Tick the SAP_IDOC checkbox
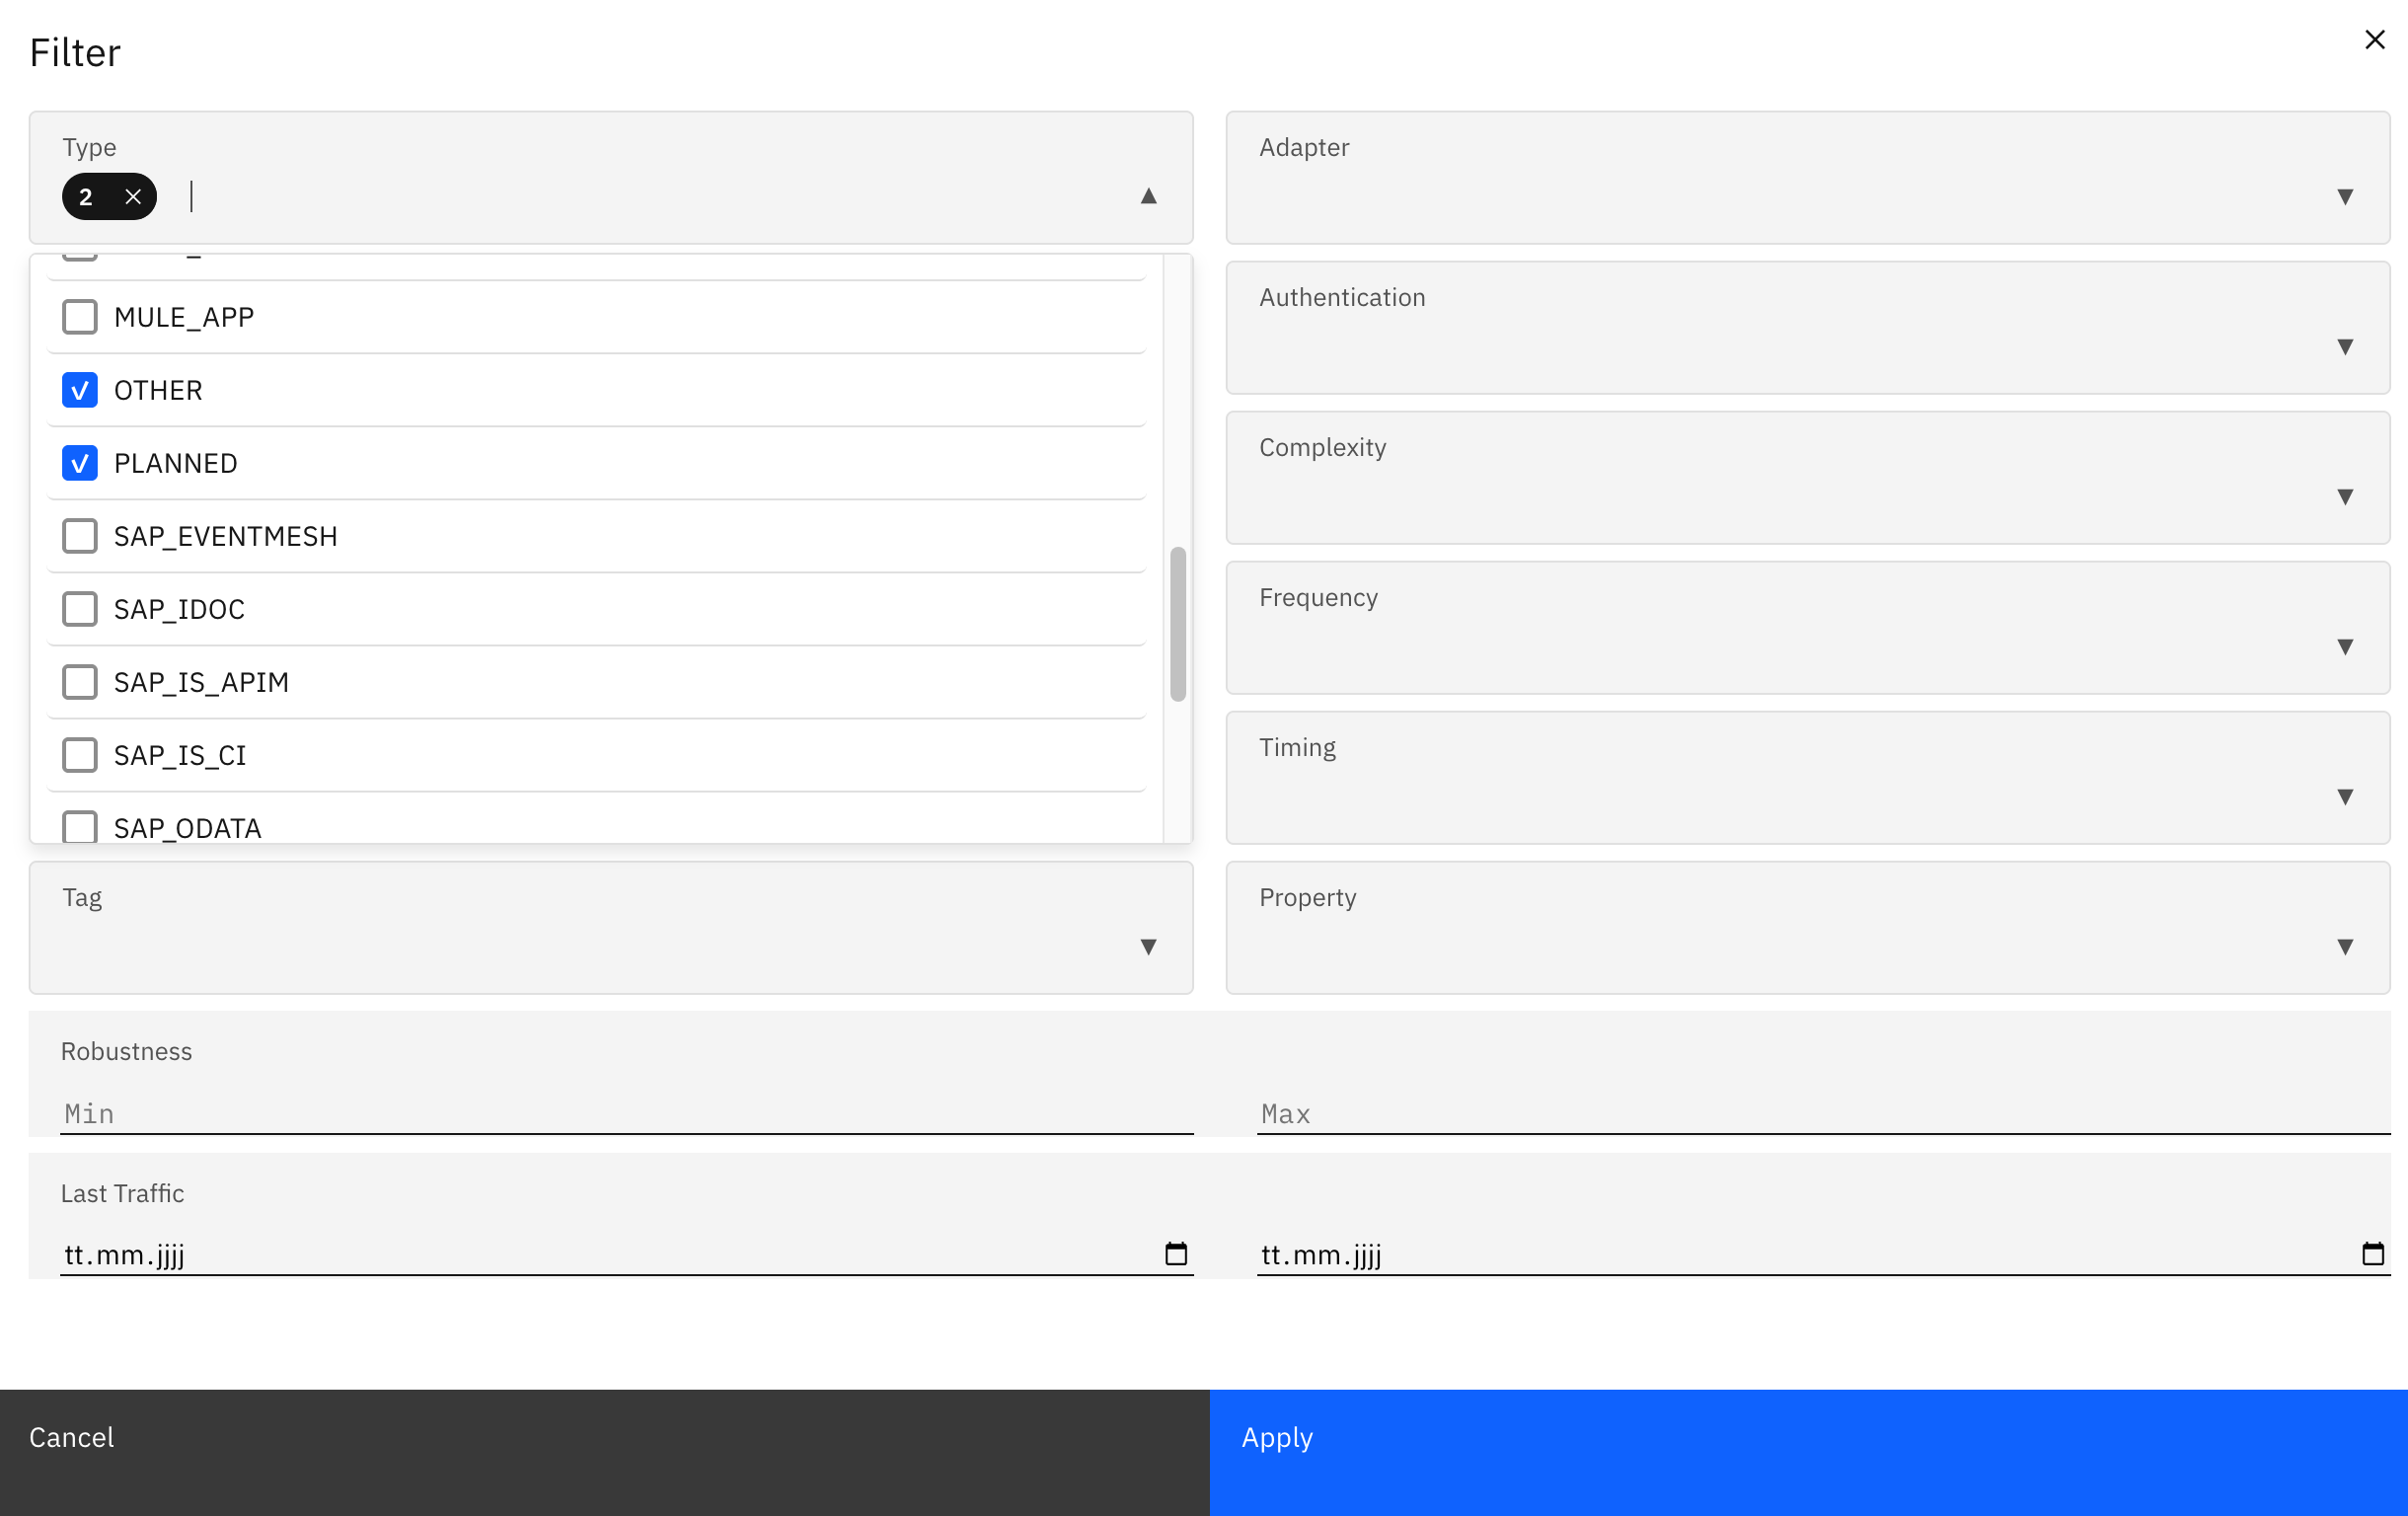The height and width of the screenshot is (1516, 2408). (x=80, y=609)
